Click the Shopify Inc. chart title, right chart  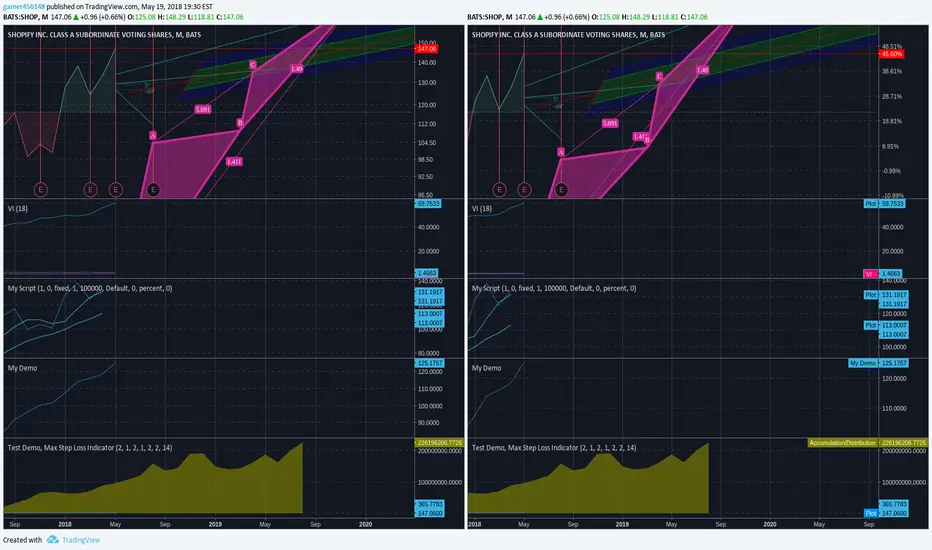click(568, 34)
